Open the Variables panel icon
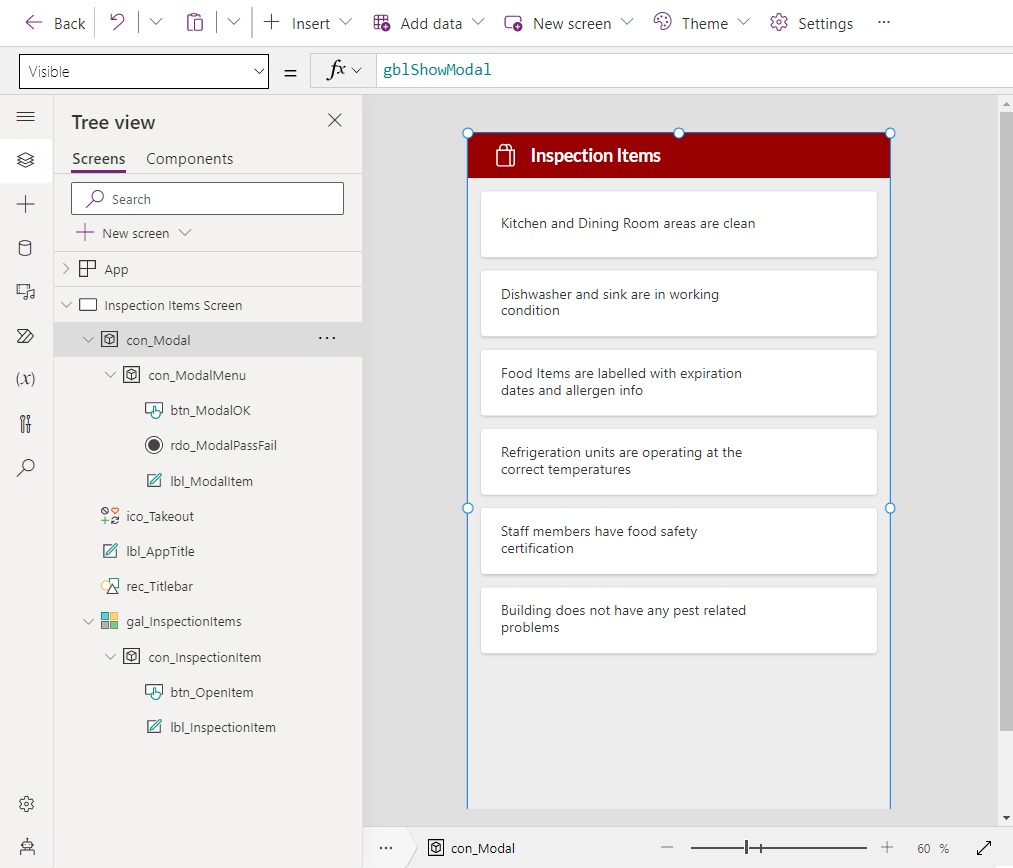This screenshot has width=1013, height=868. pyautogui.click(x=26, y=379)
